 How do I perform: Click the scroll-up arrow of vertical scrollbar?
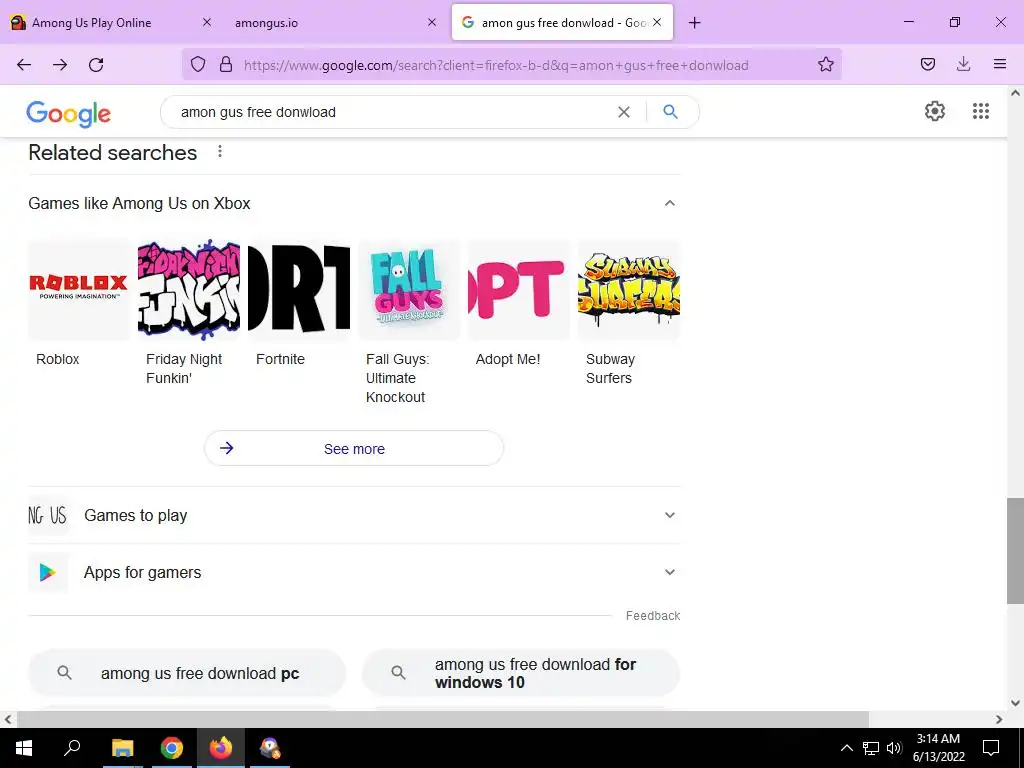point(1015,93)
